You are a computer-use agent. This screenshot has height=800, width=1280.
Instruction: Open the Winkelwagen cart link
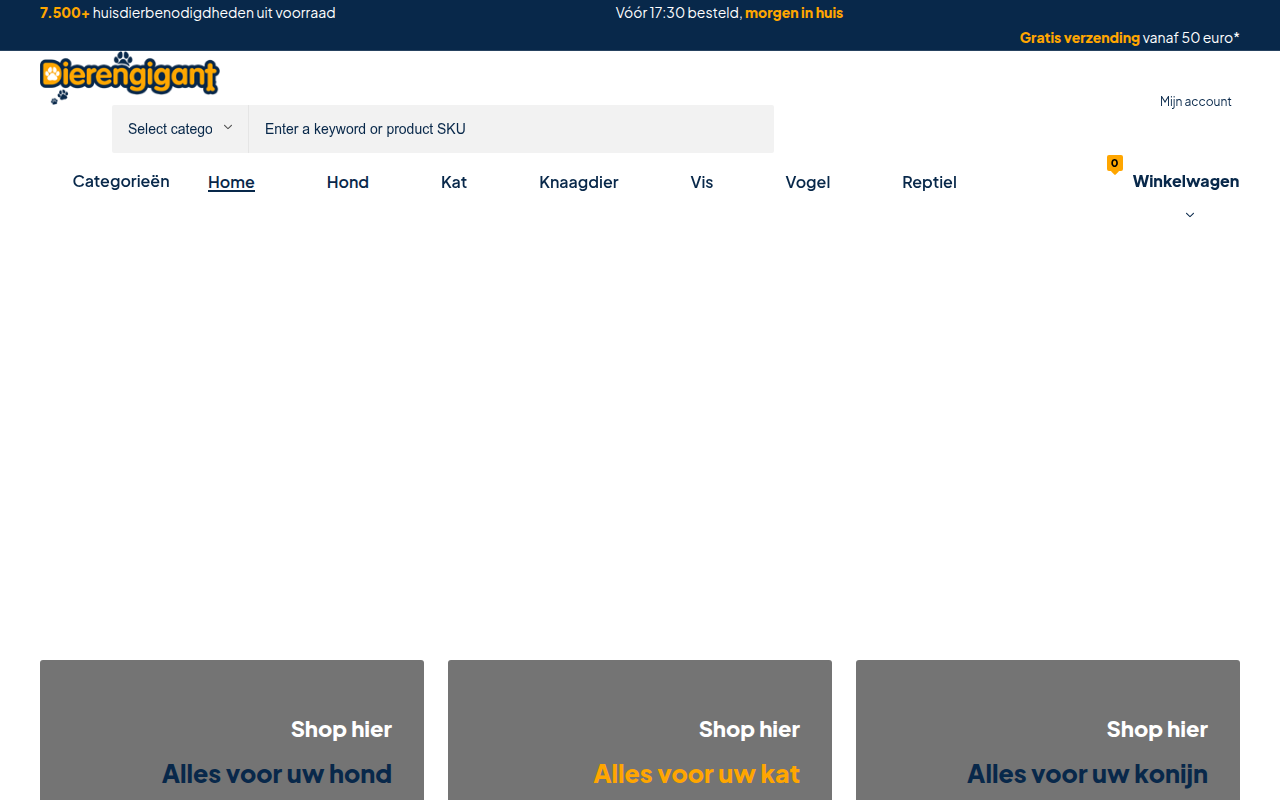pos(1186,181)
